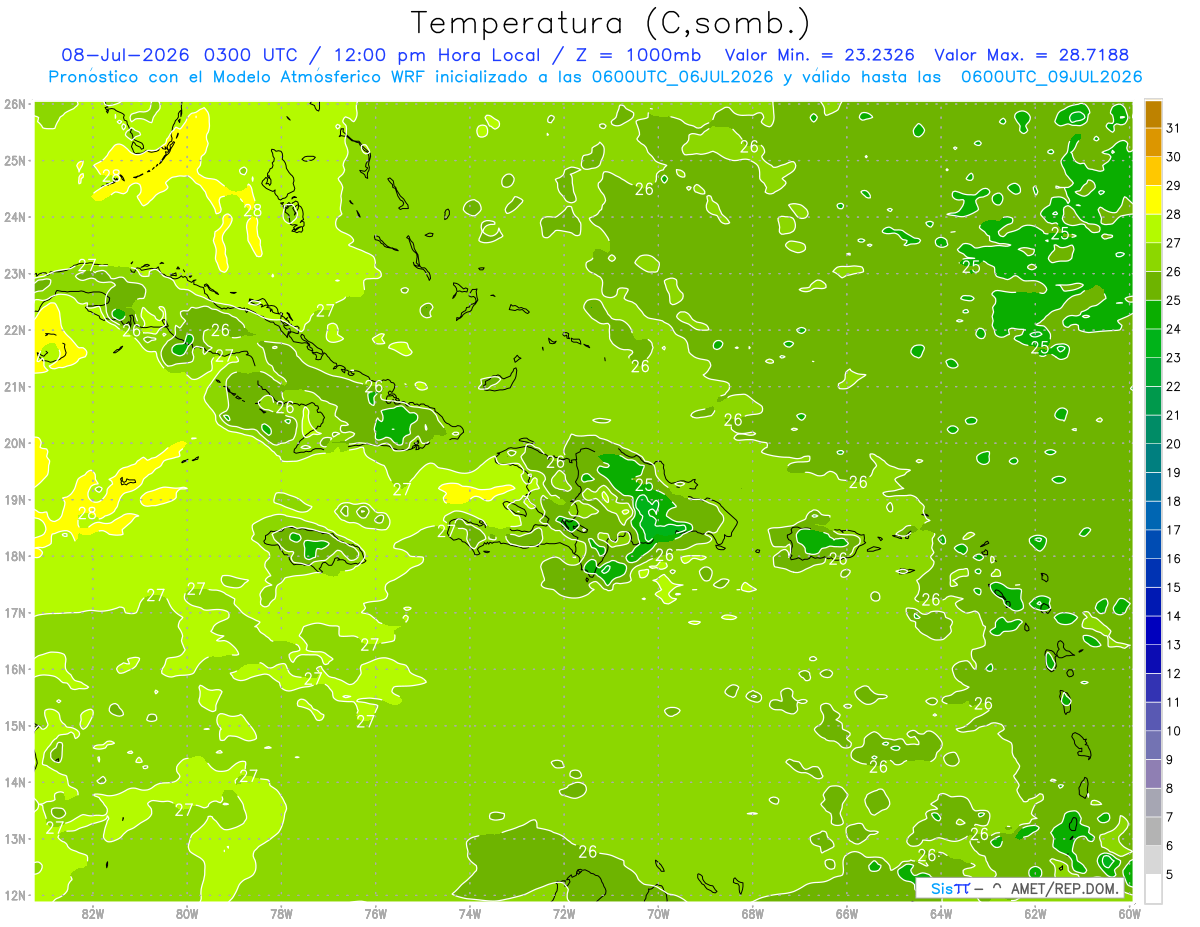Click latitude axis label 21N
Viewport: 1200px width, 927px height.
15,386
